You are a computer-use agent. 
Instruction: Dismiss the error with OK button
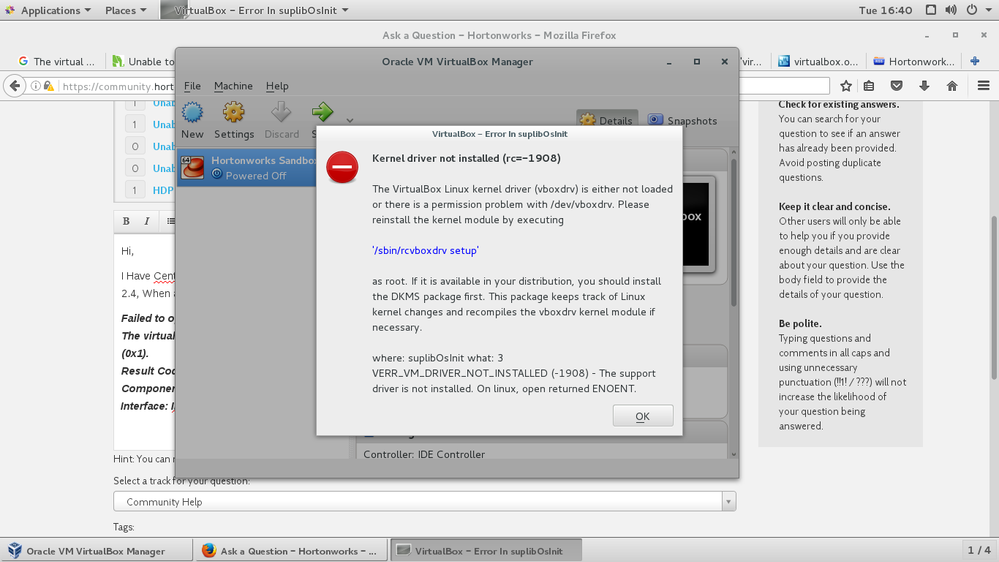(x=643, y=416)
